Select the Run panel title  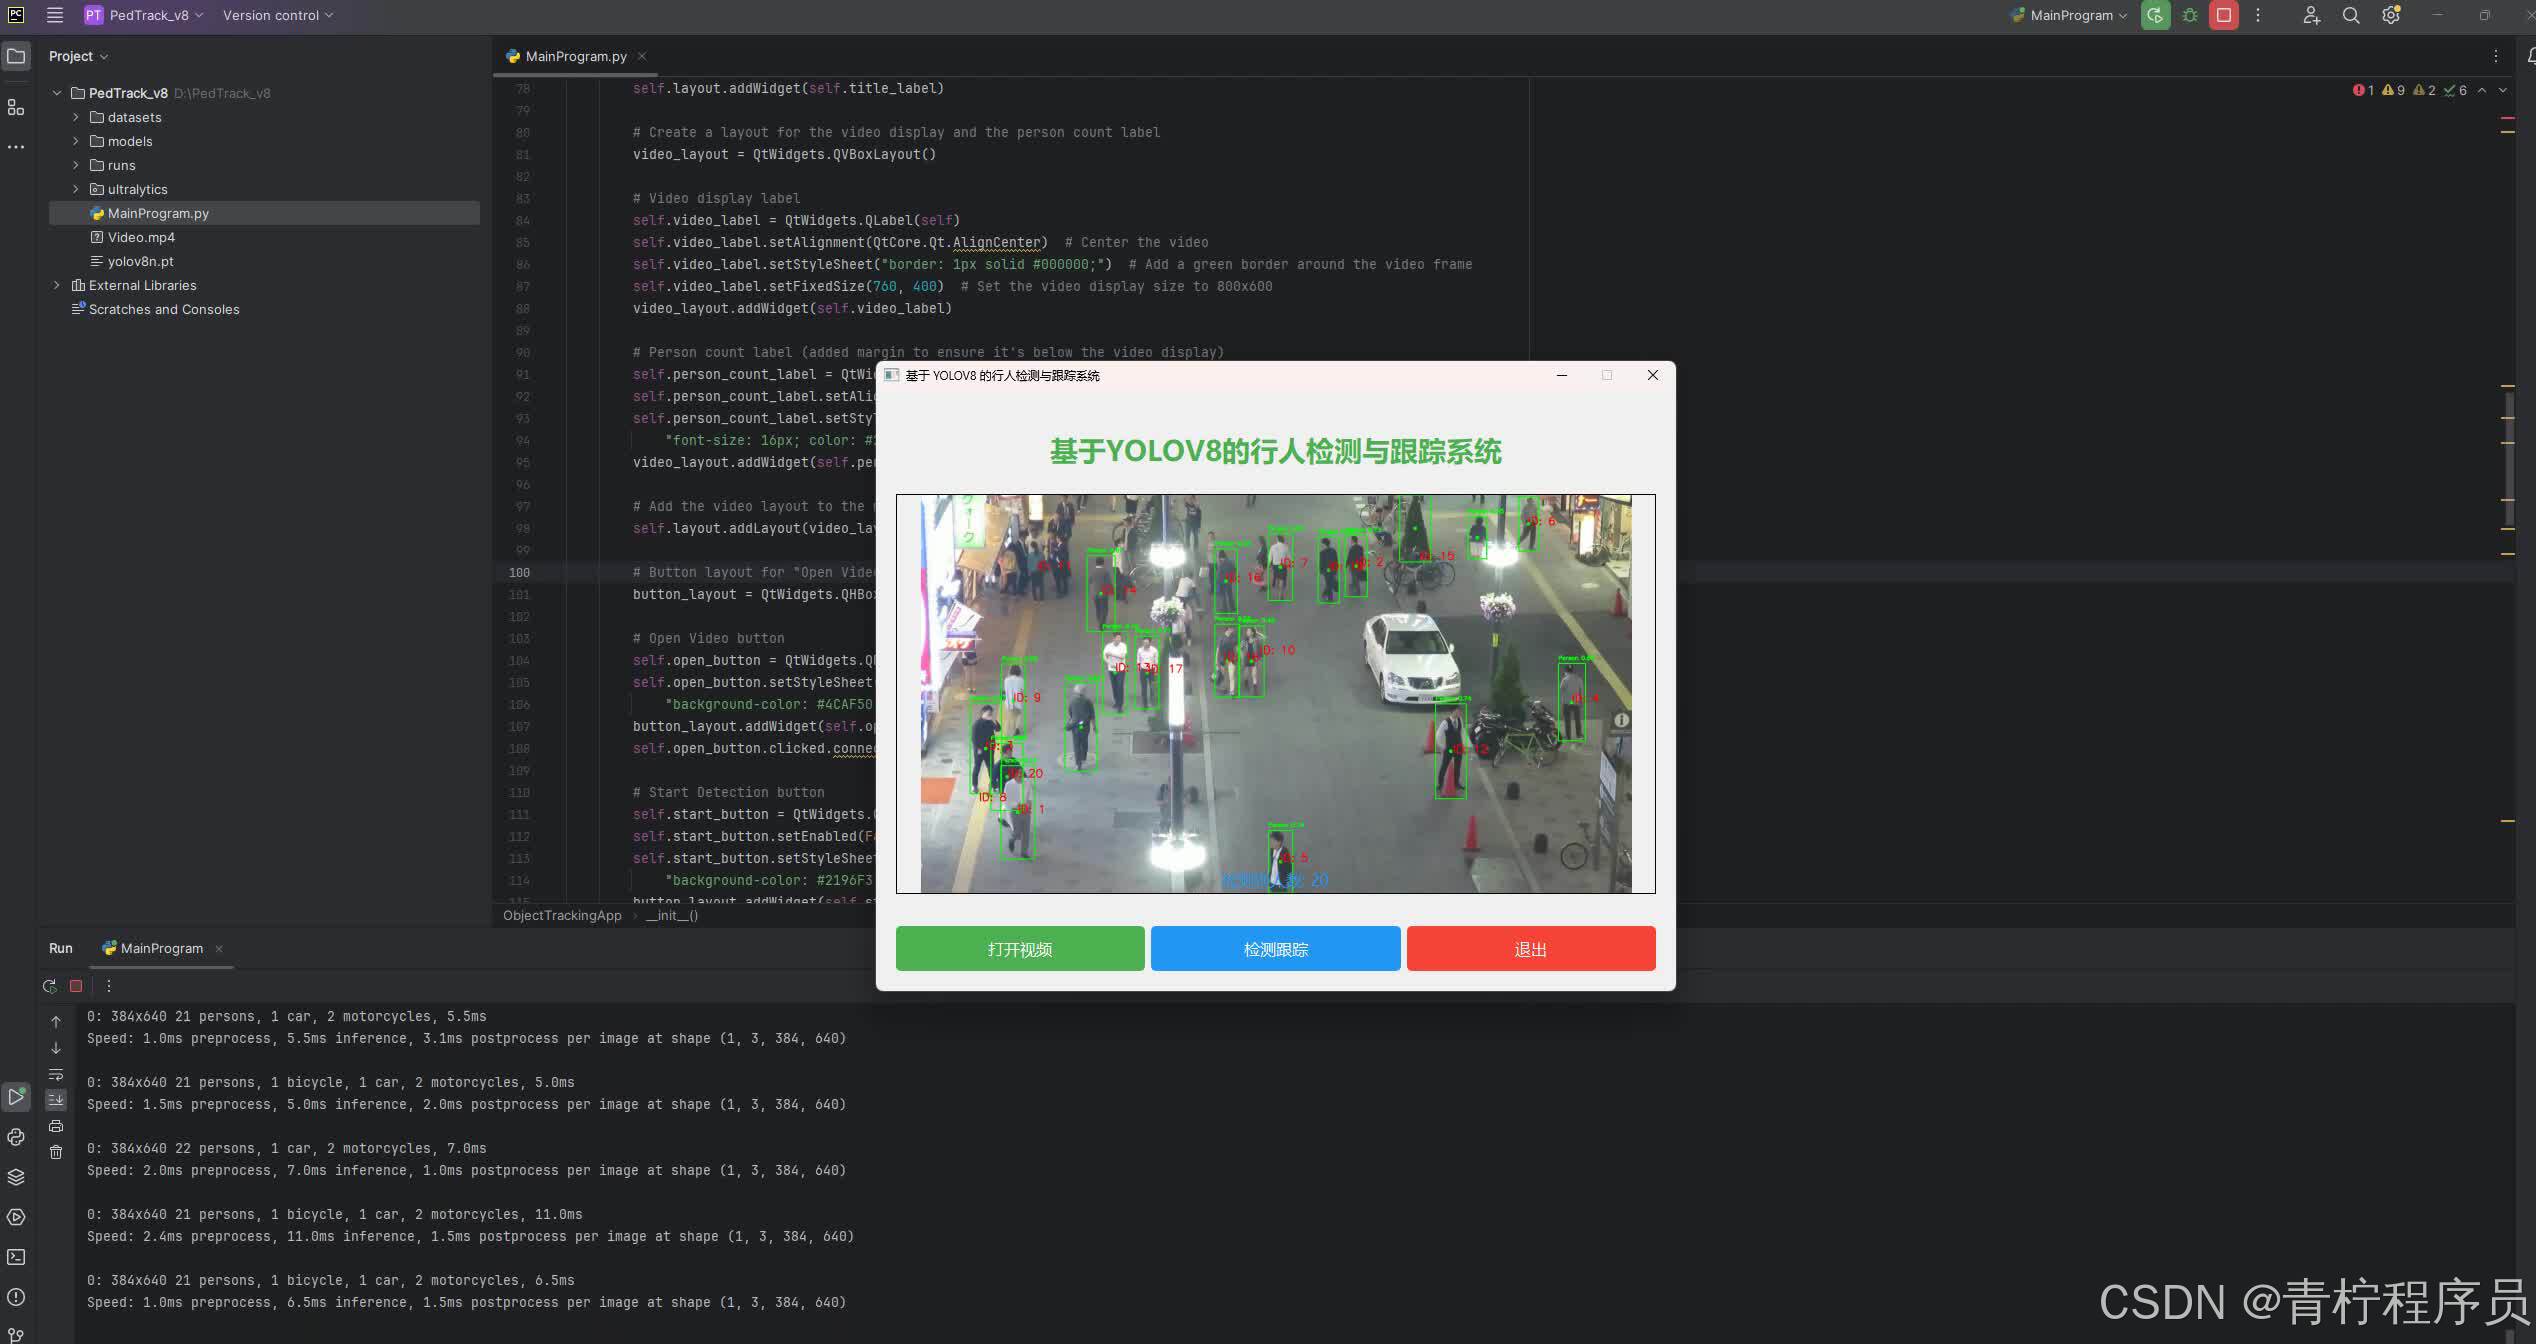(61, 948)
